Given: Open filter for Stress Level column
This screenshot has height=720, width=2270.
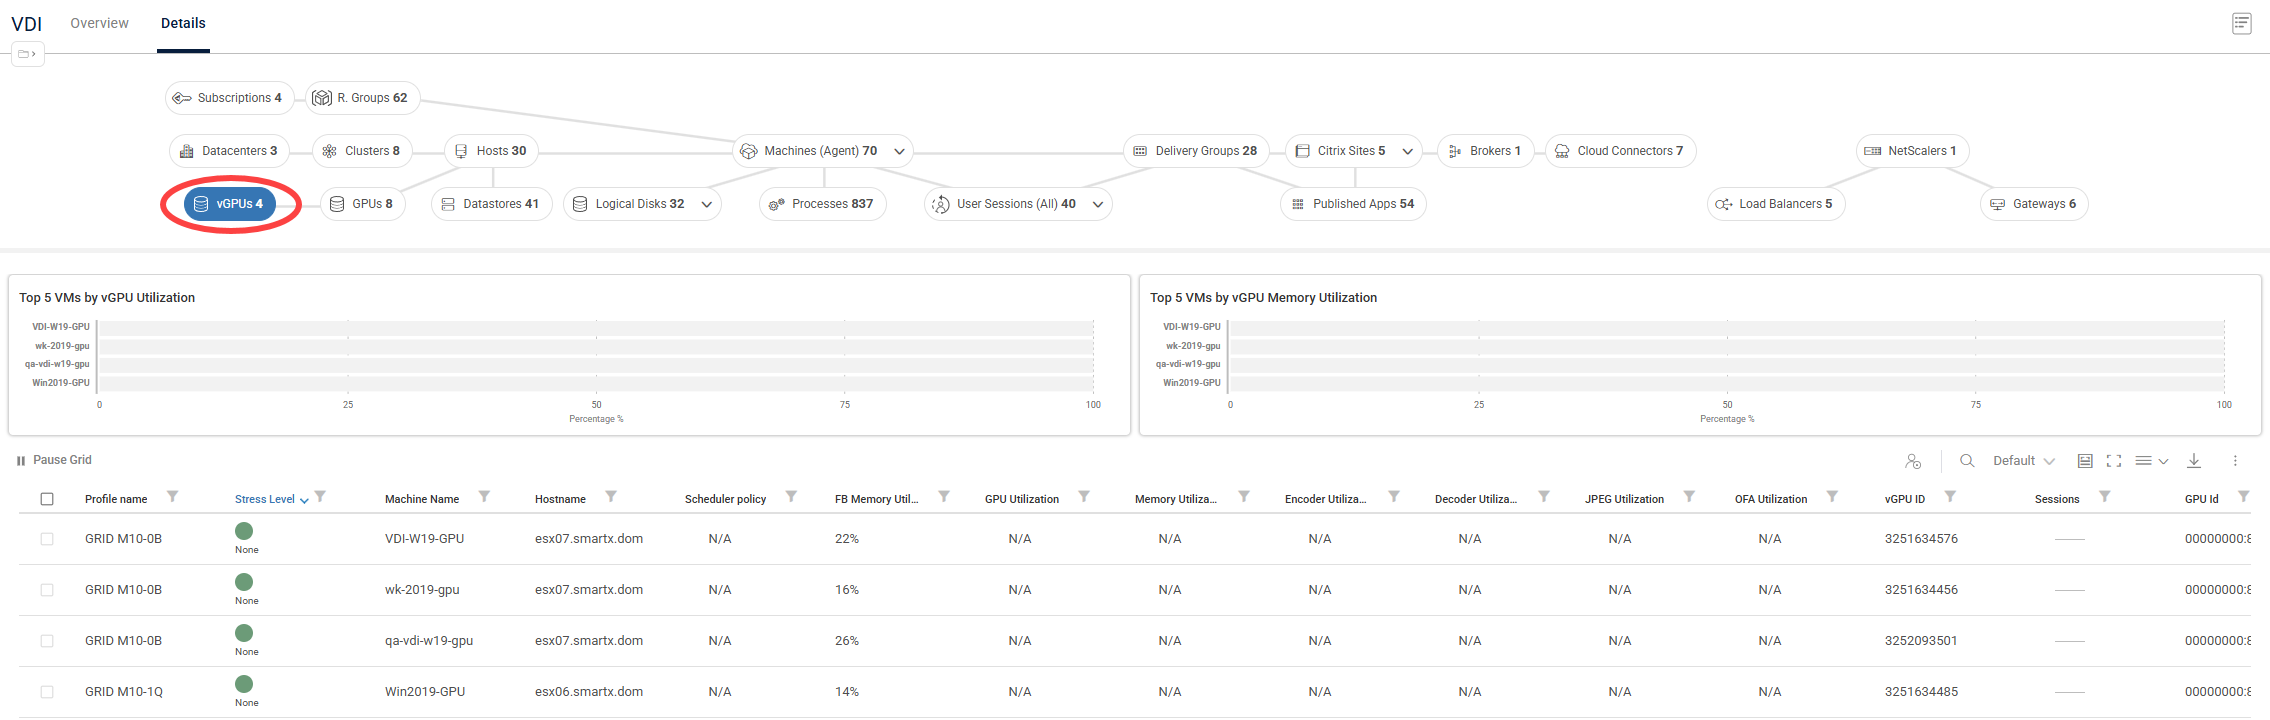Looking at the screenshot, I should [x=320, y=496].
